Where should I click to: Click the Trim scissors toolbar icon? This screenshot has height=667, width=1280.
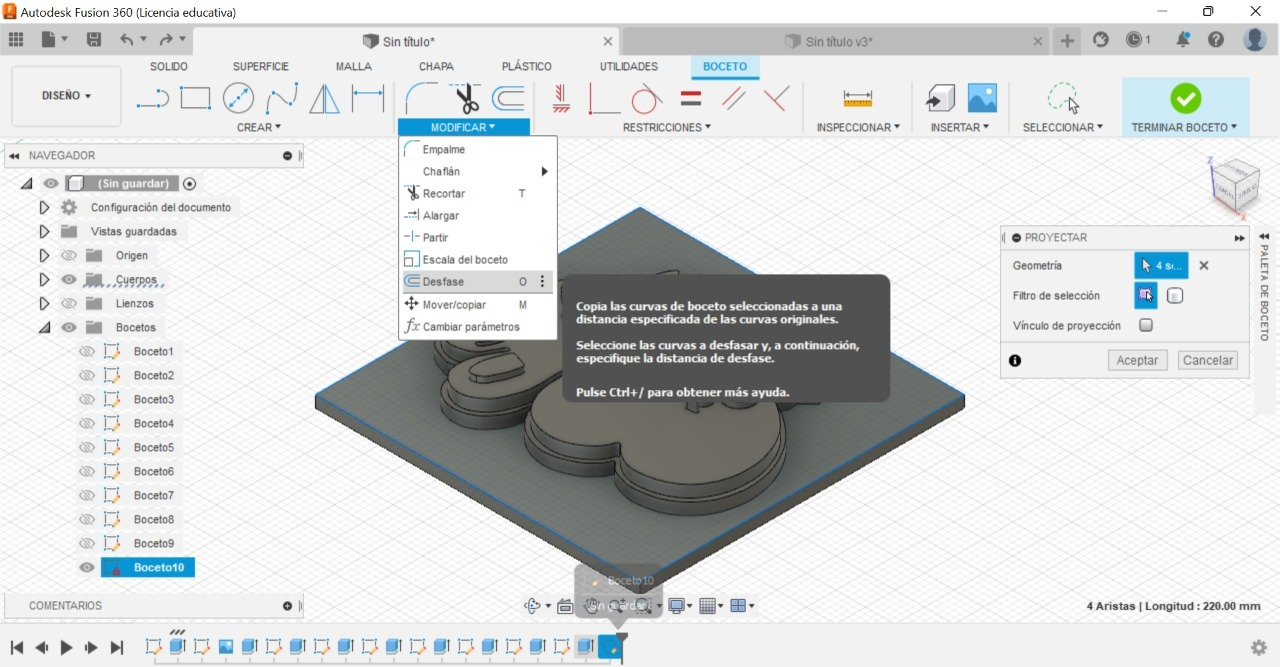(466, 98)
